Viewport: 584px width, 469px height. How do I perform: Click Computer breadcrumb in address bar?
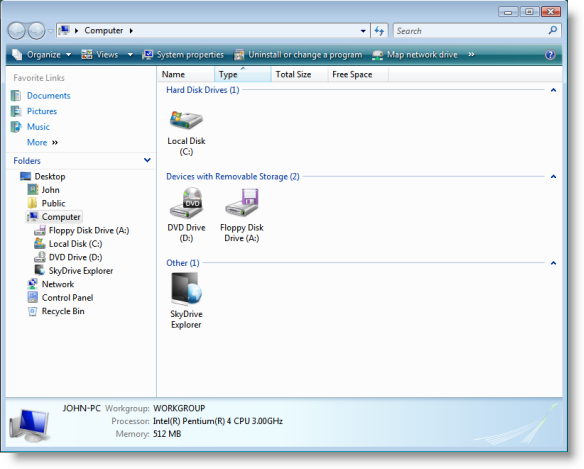point(104,31)
